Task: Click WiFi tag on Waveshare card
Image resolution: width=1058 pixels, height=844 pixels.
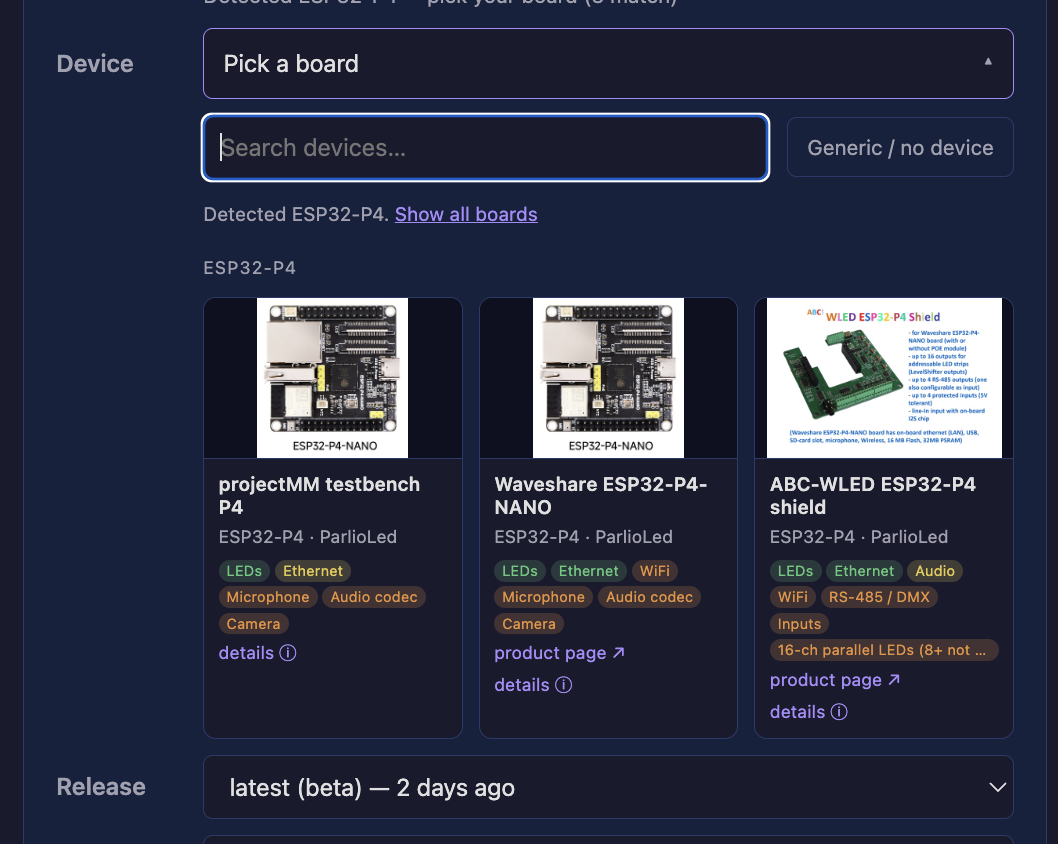Action: click(655, 571)
